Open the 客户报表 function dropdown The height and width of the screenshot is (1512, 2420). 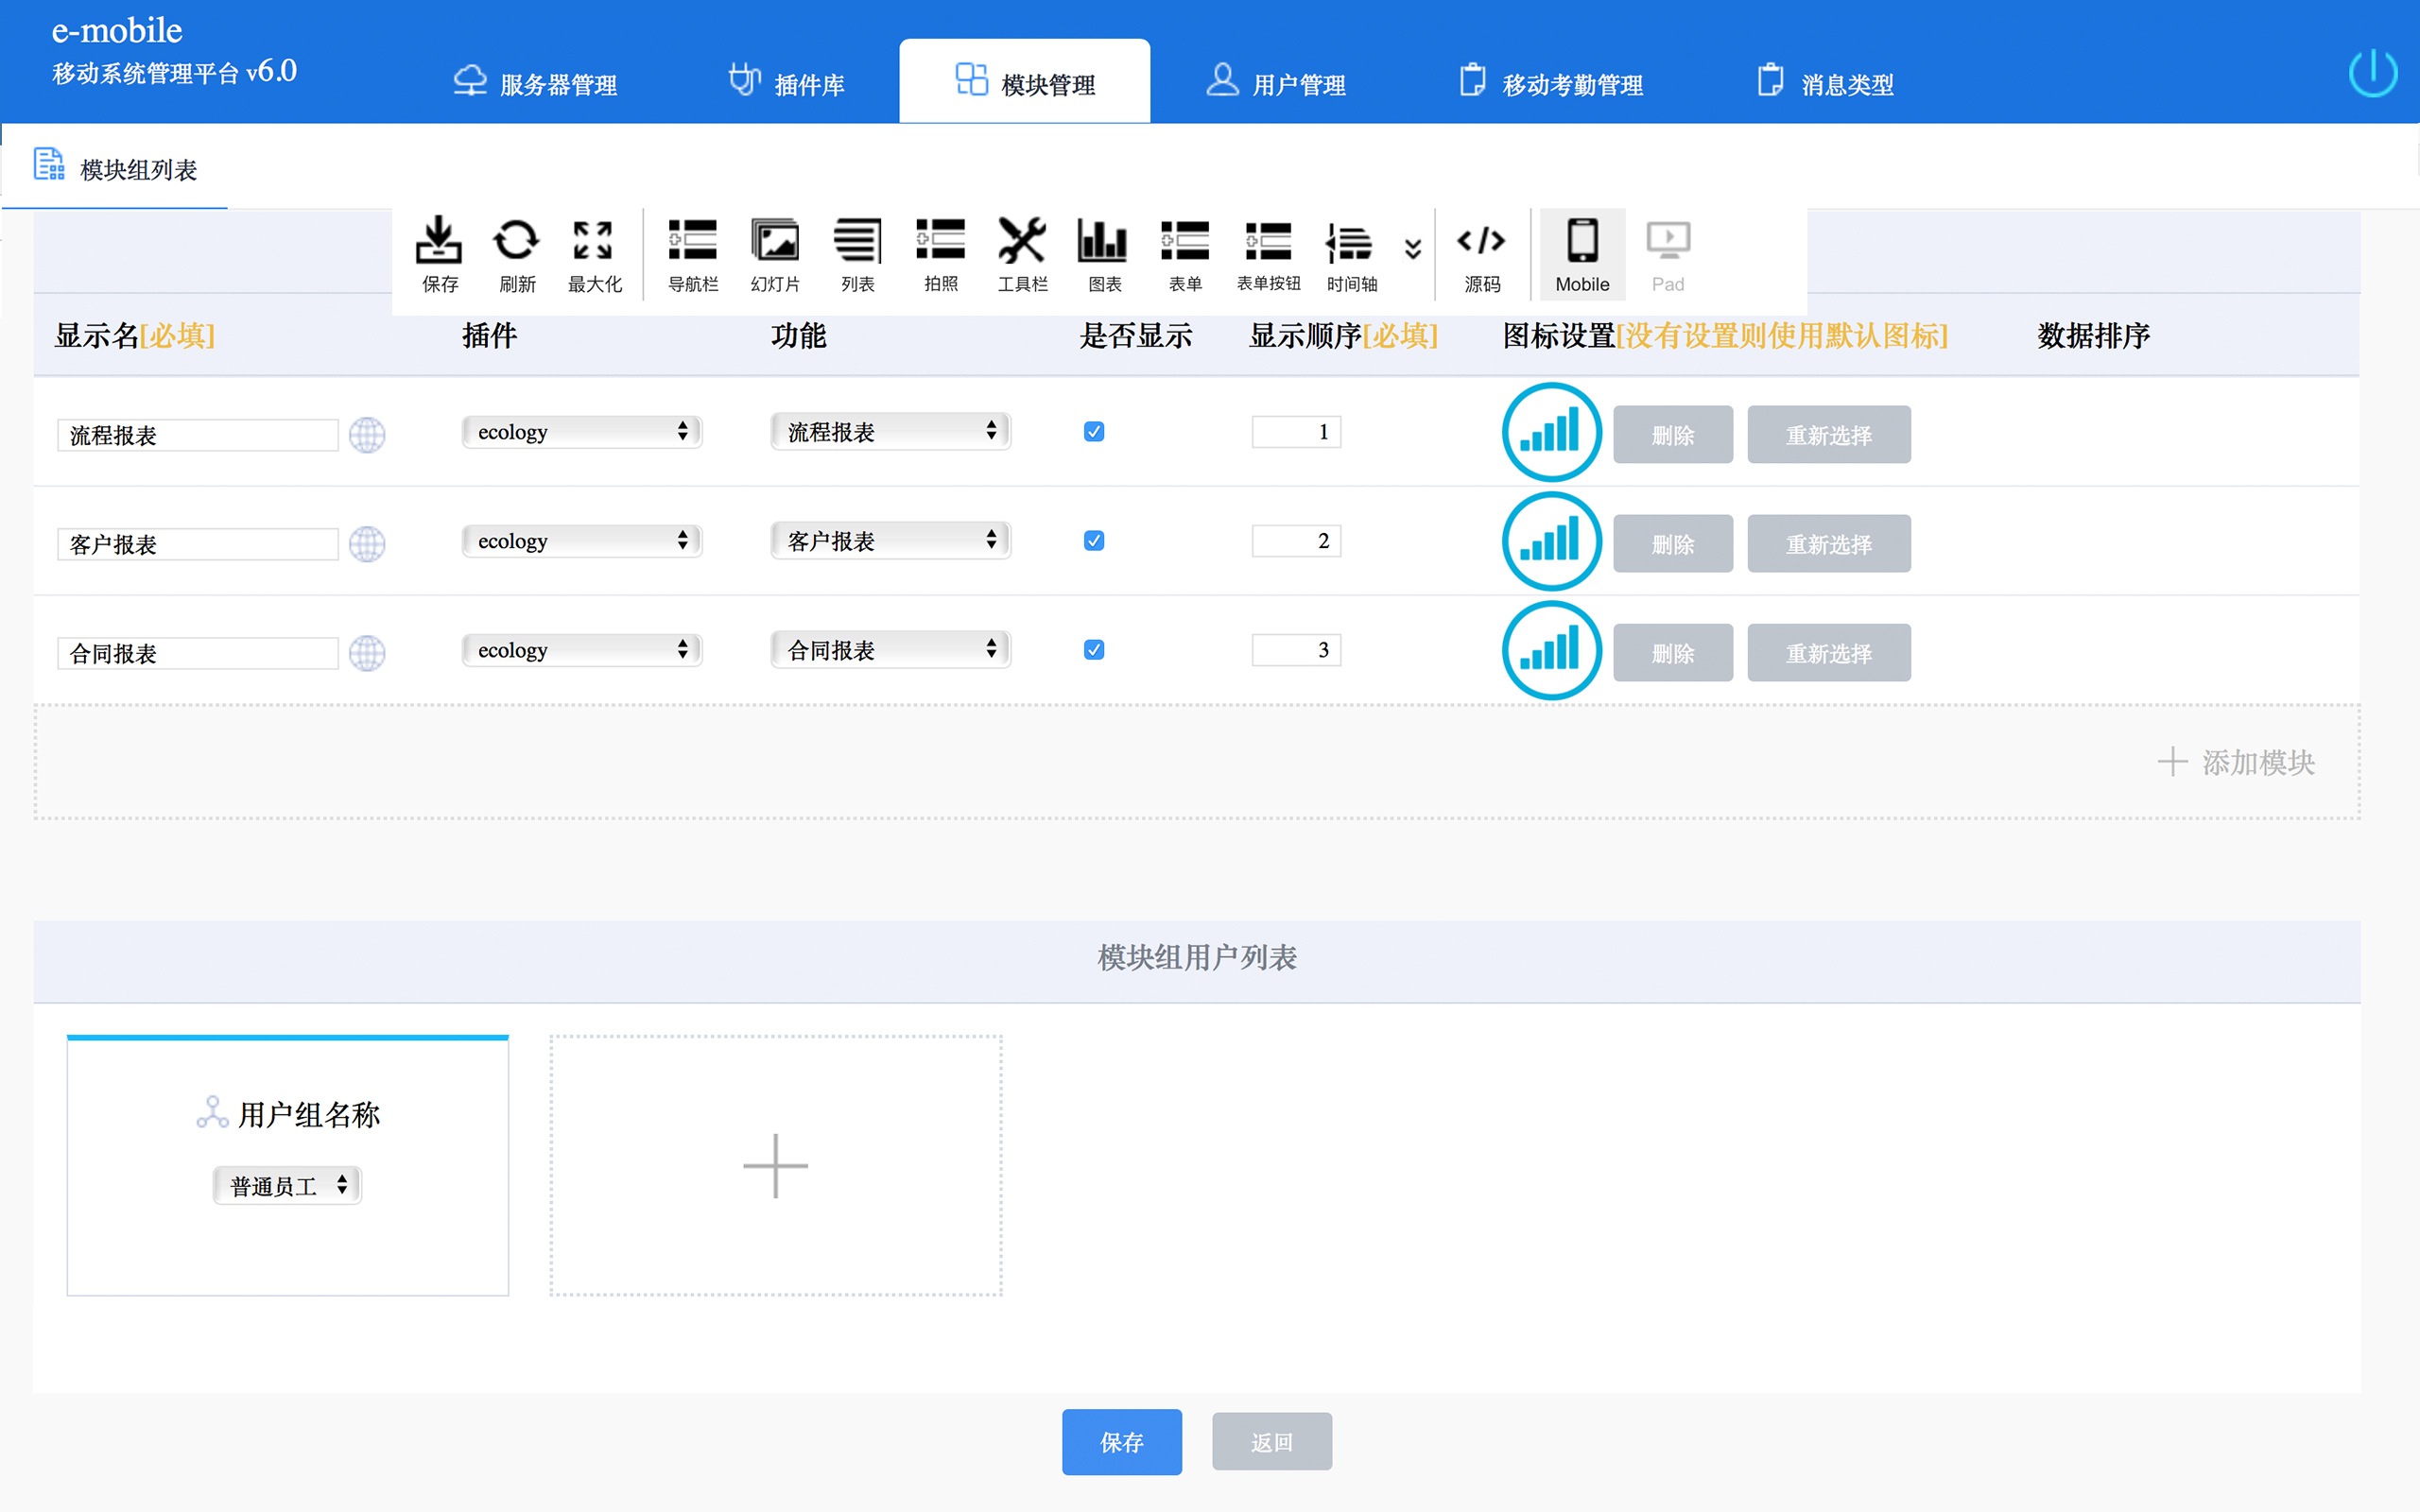pos(890,541)
